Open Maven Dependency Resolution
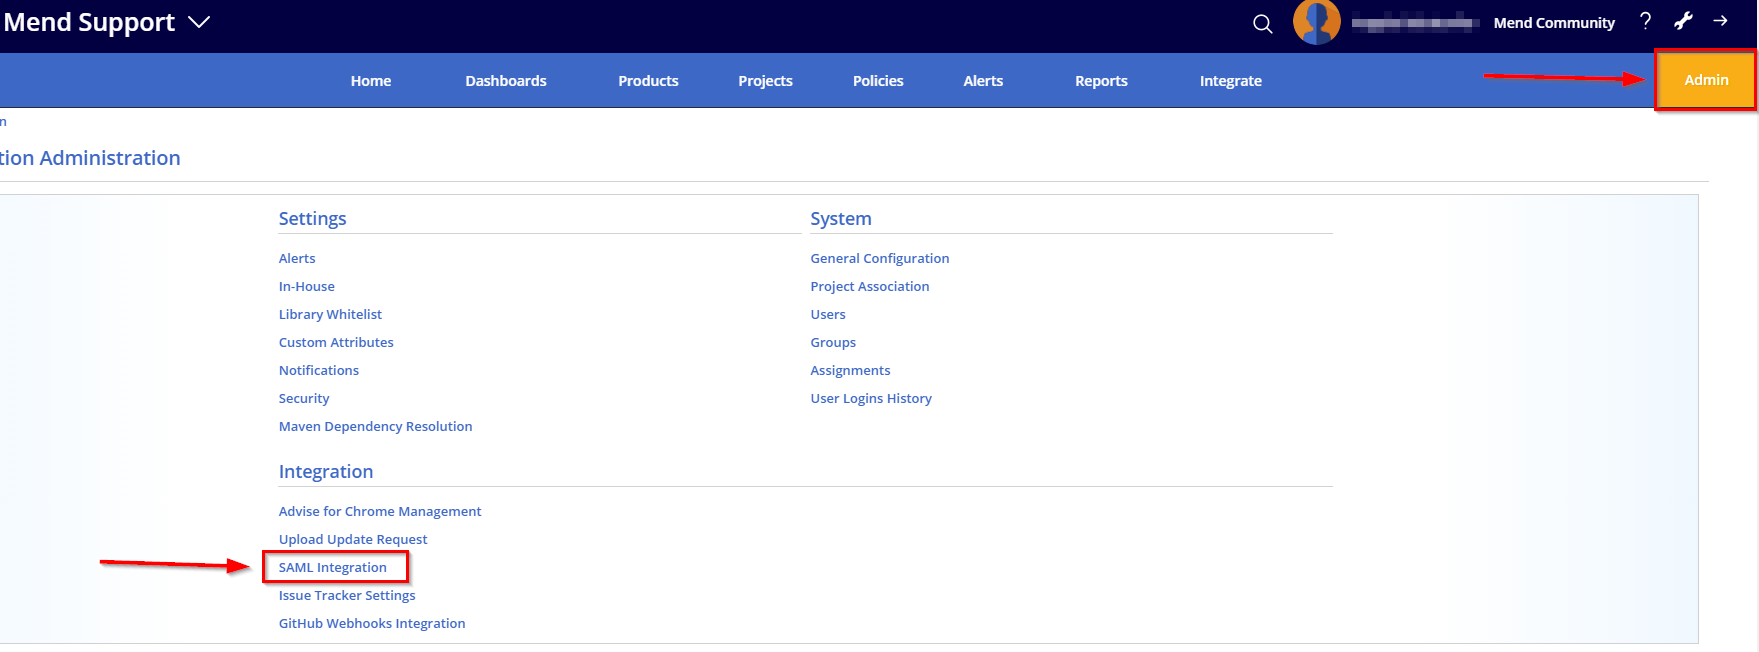The width and height of the screenshot is (1759, 652). (x=375, y=426)
